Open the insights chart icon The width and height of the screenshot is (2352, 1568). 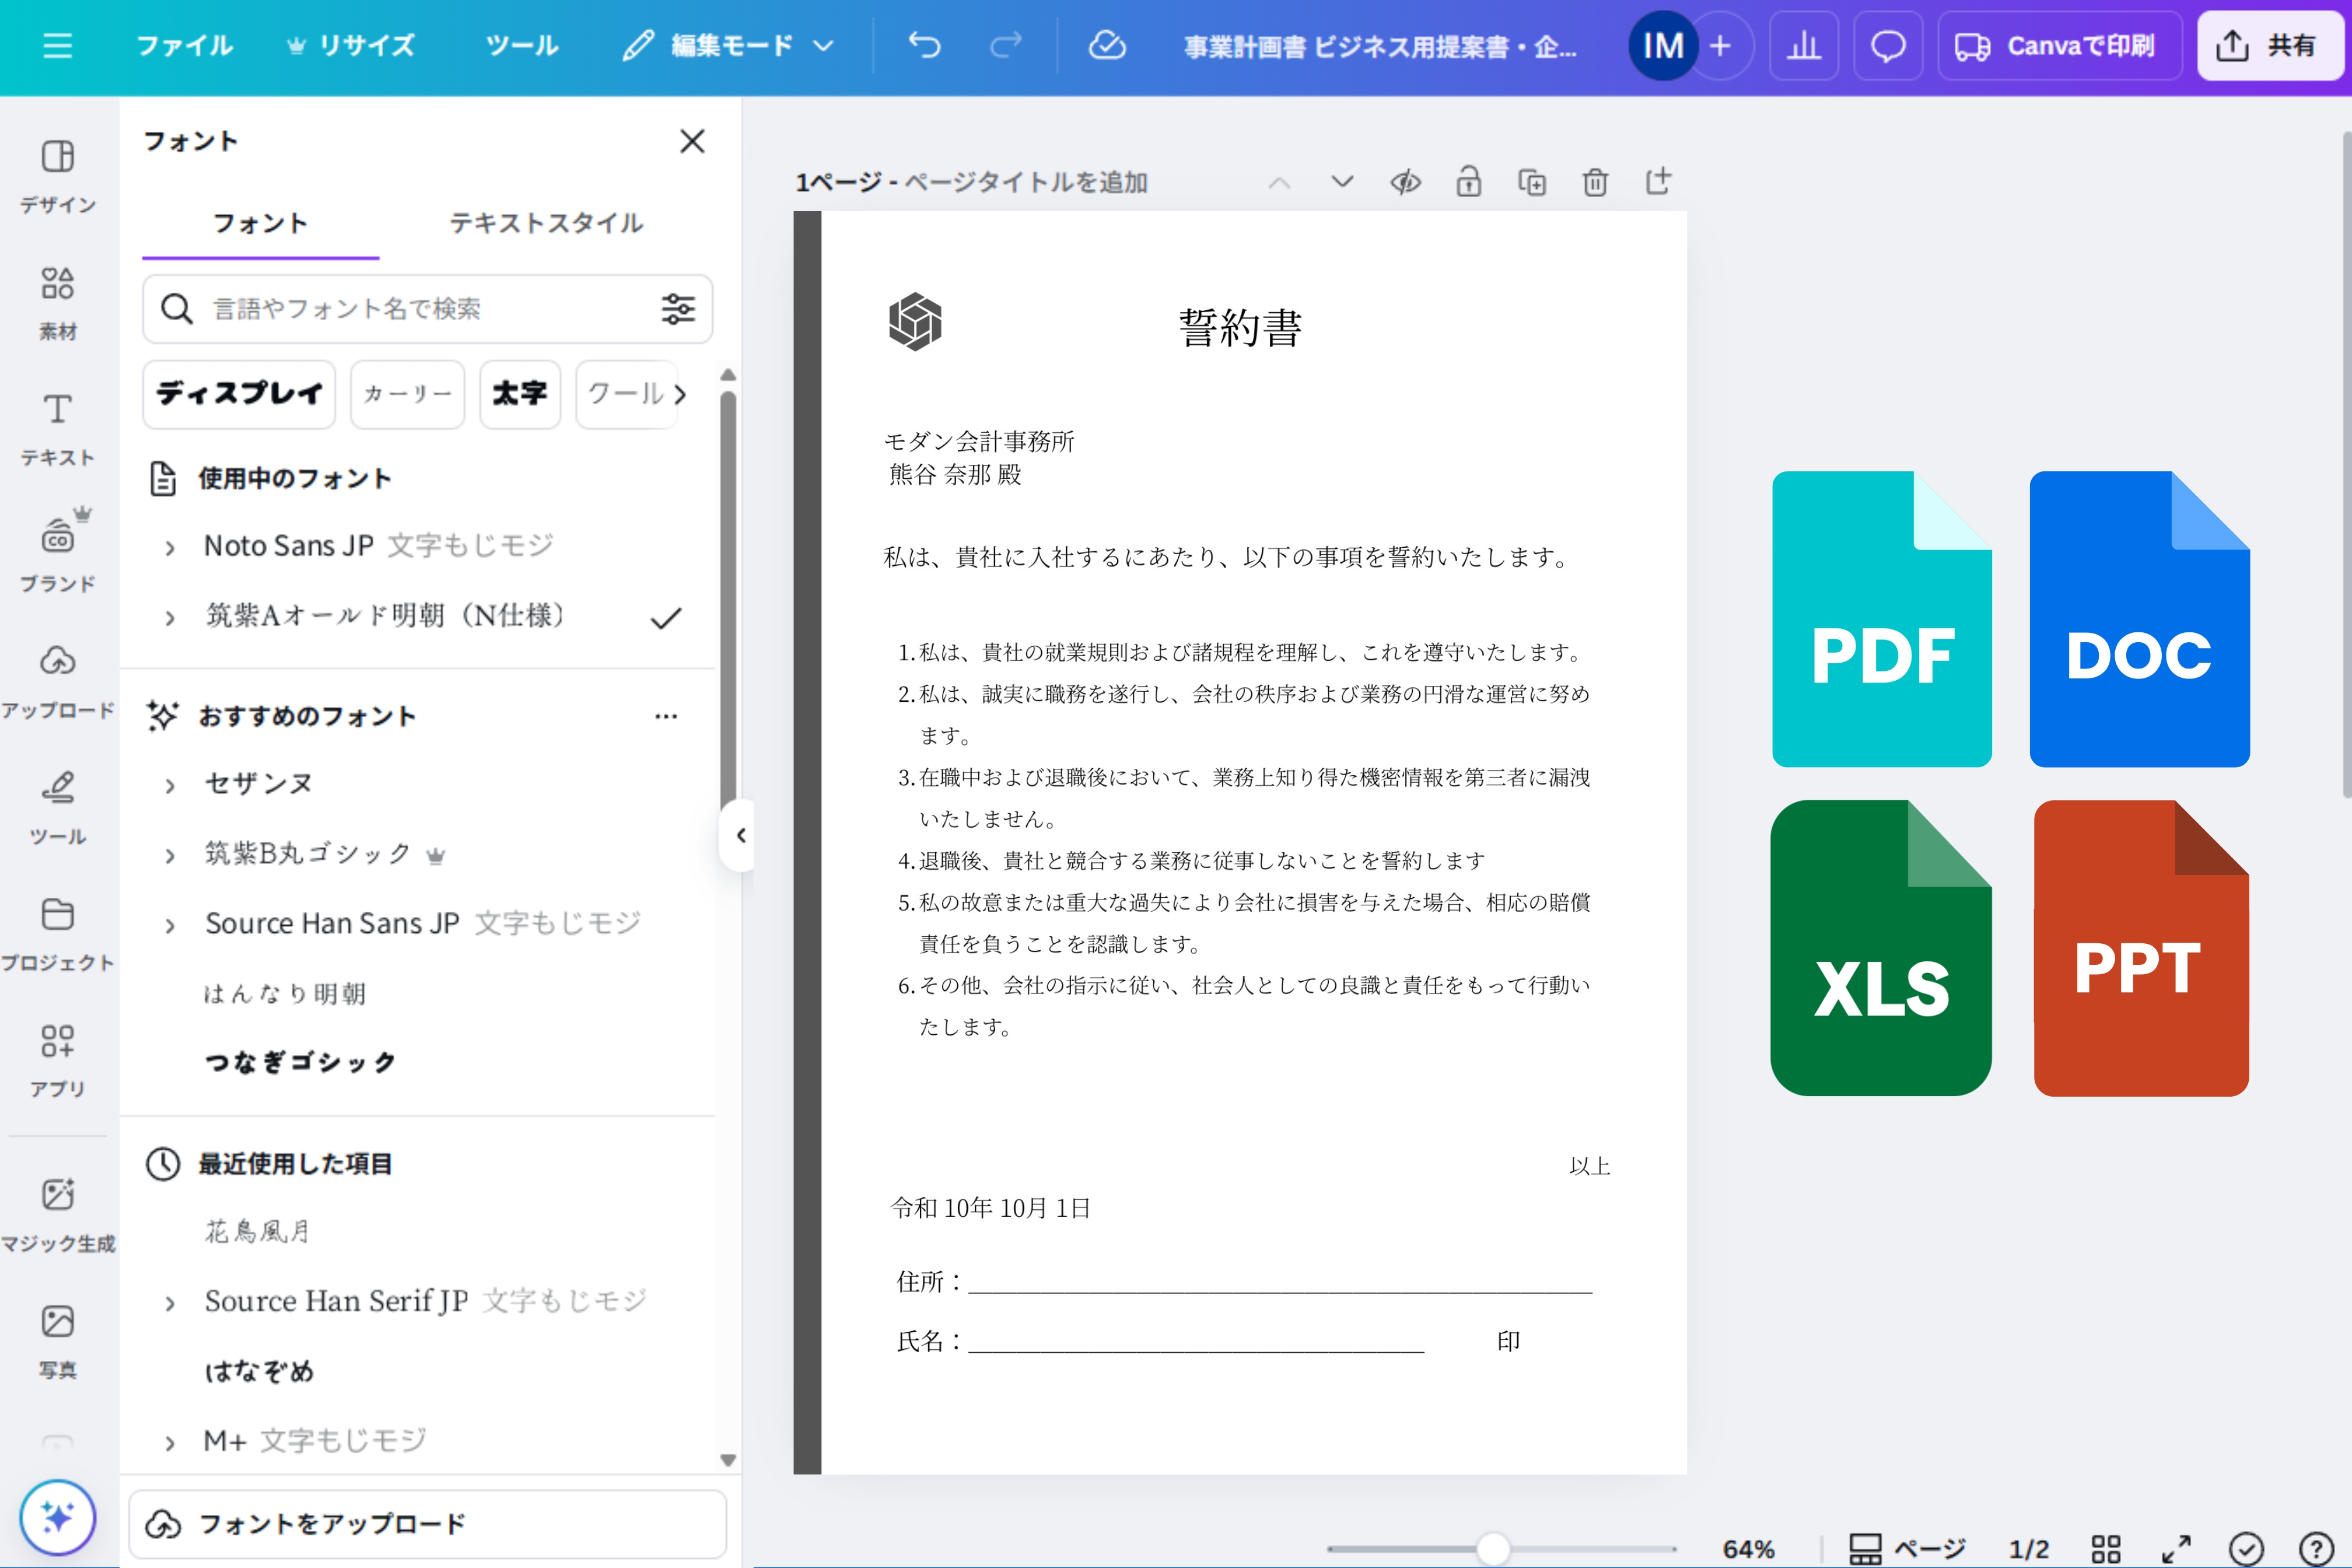[x=1803, y=46]
